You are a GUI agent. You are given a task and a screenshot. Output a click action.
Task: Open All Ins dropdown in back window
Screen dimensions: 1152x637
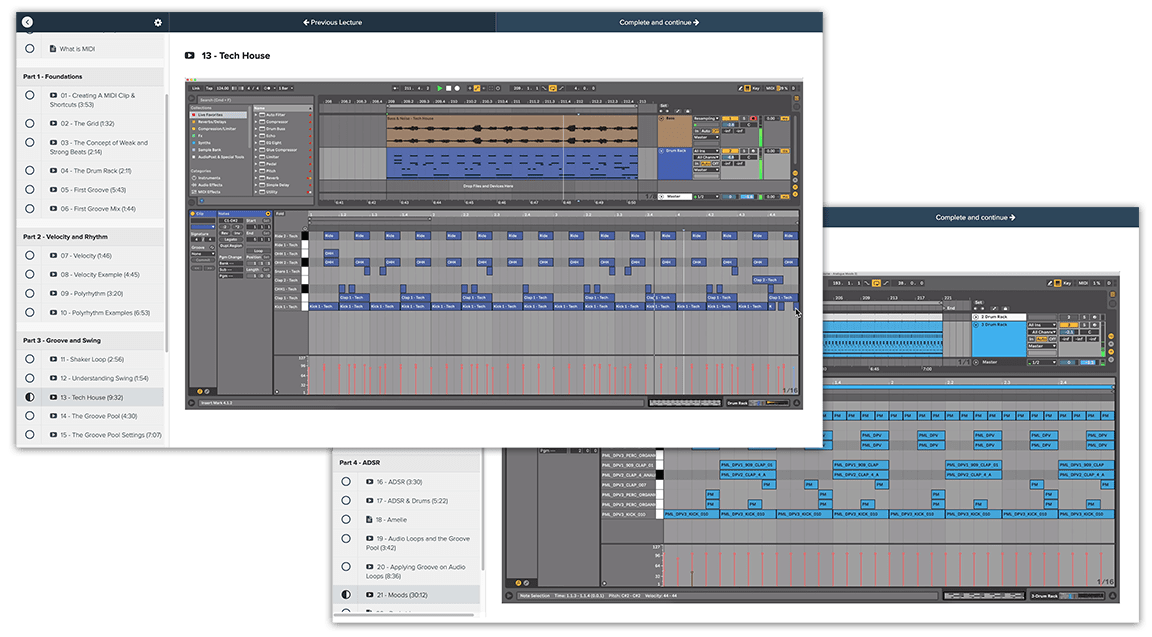(x=1042, y=325)
